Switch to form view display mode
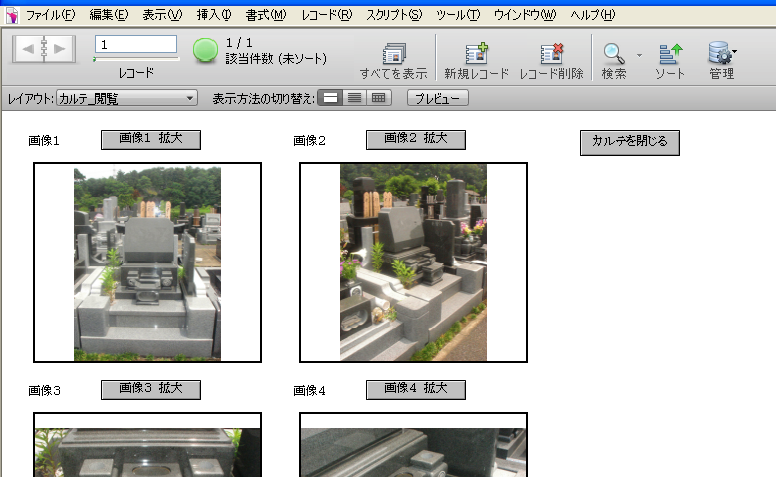The width and height of the screenshot is (776, 477). [329, 98]
